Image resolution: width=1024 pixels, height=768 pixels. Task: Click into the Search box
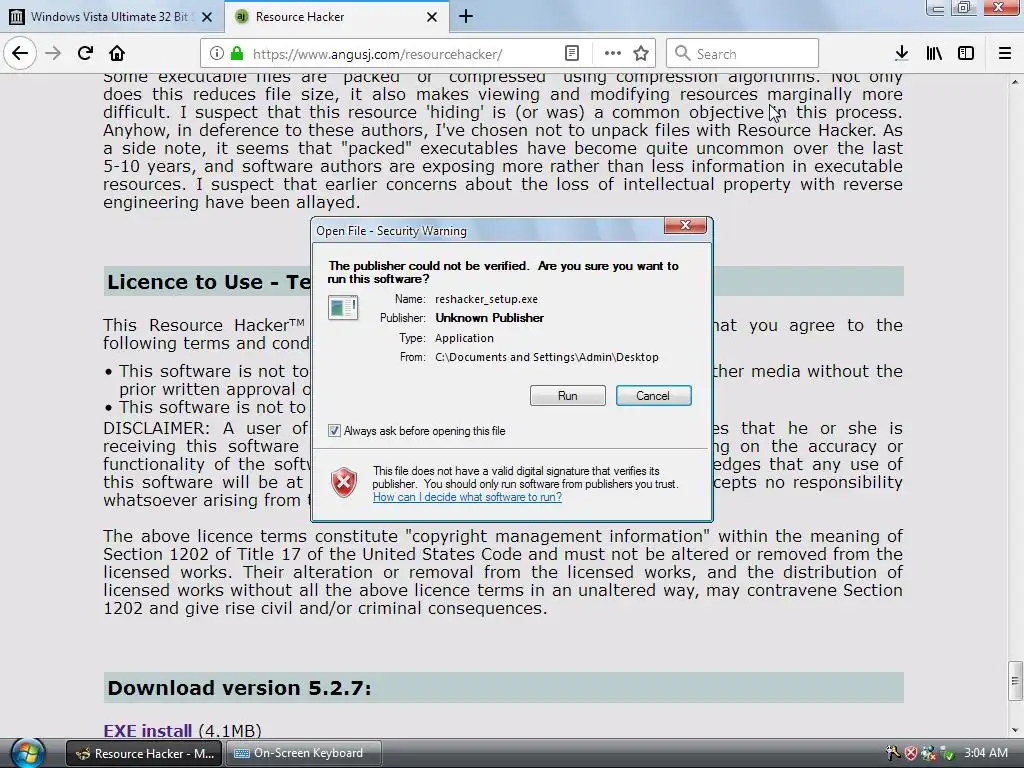point(743,54)
